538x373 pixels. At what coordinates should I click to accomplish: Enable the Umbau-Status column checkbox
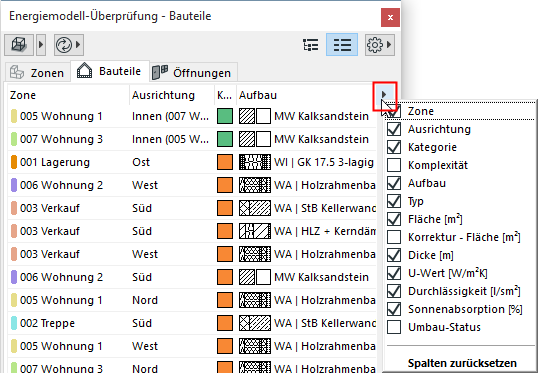(394, 327)
